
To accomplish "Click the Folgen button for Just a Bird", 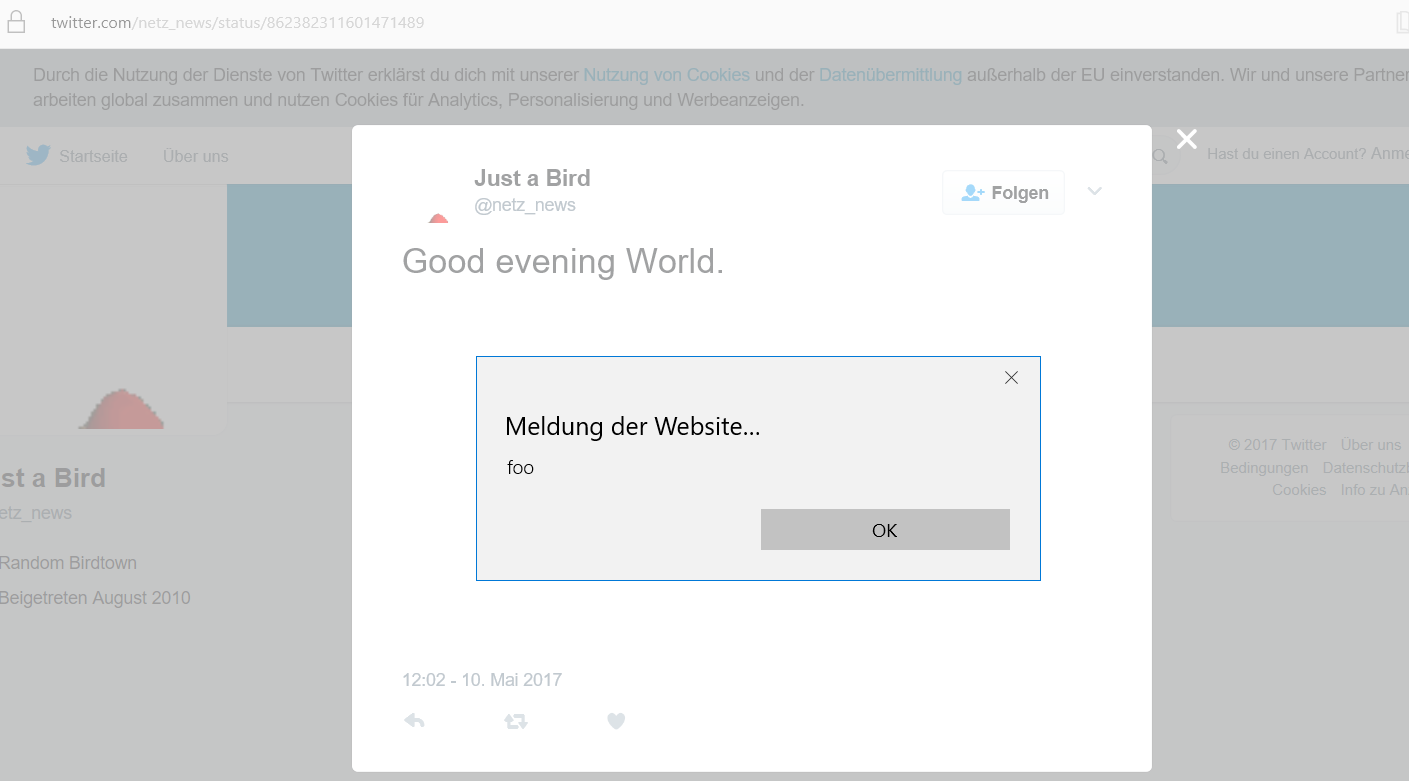I will (1004, 193).
